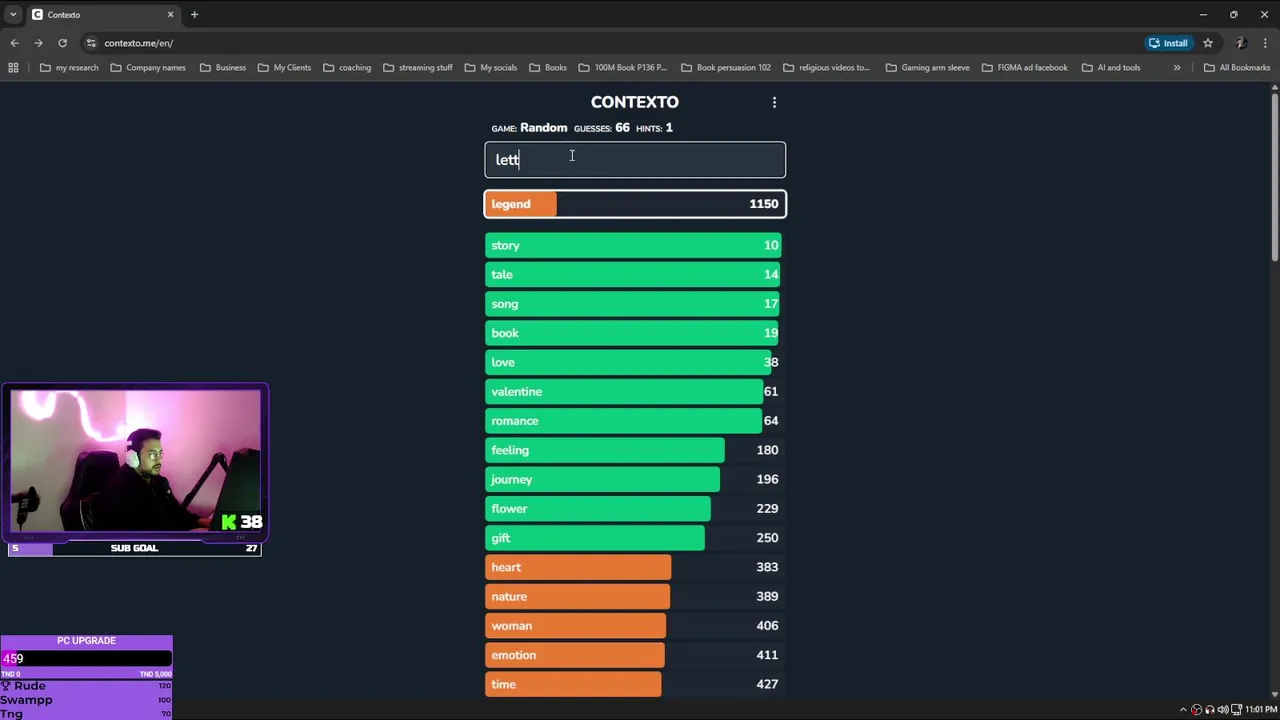This screenshot has height=720, width=1280.
Task: Expand the tab search dropdown arrow
Action: (13, 15)
